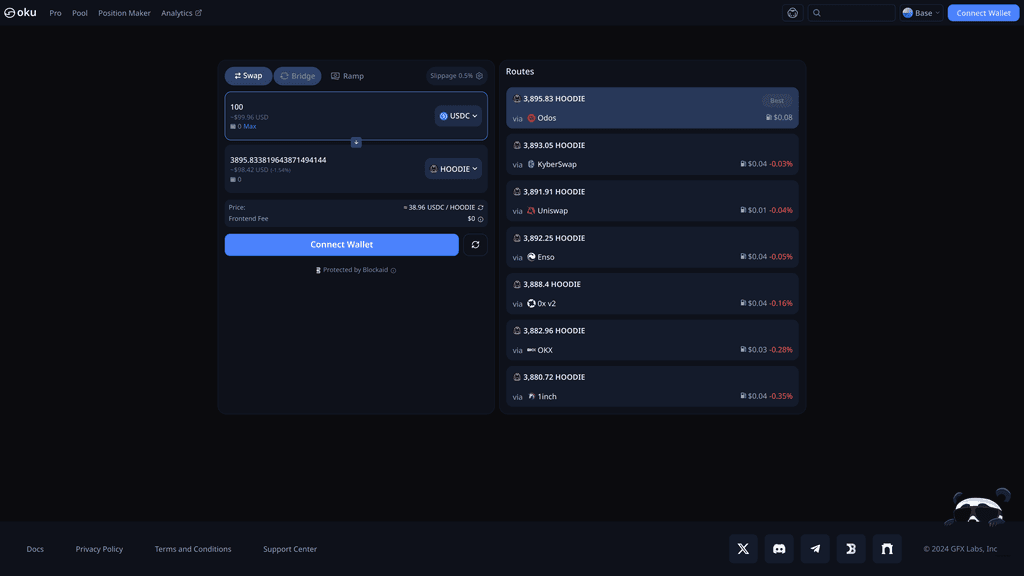Open the Docs footer link
The width and height of the screenshot is (1024, 576).
tap(35, 549)
